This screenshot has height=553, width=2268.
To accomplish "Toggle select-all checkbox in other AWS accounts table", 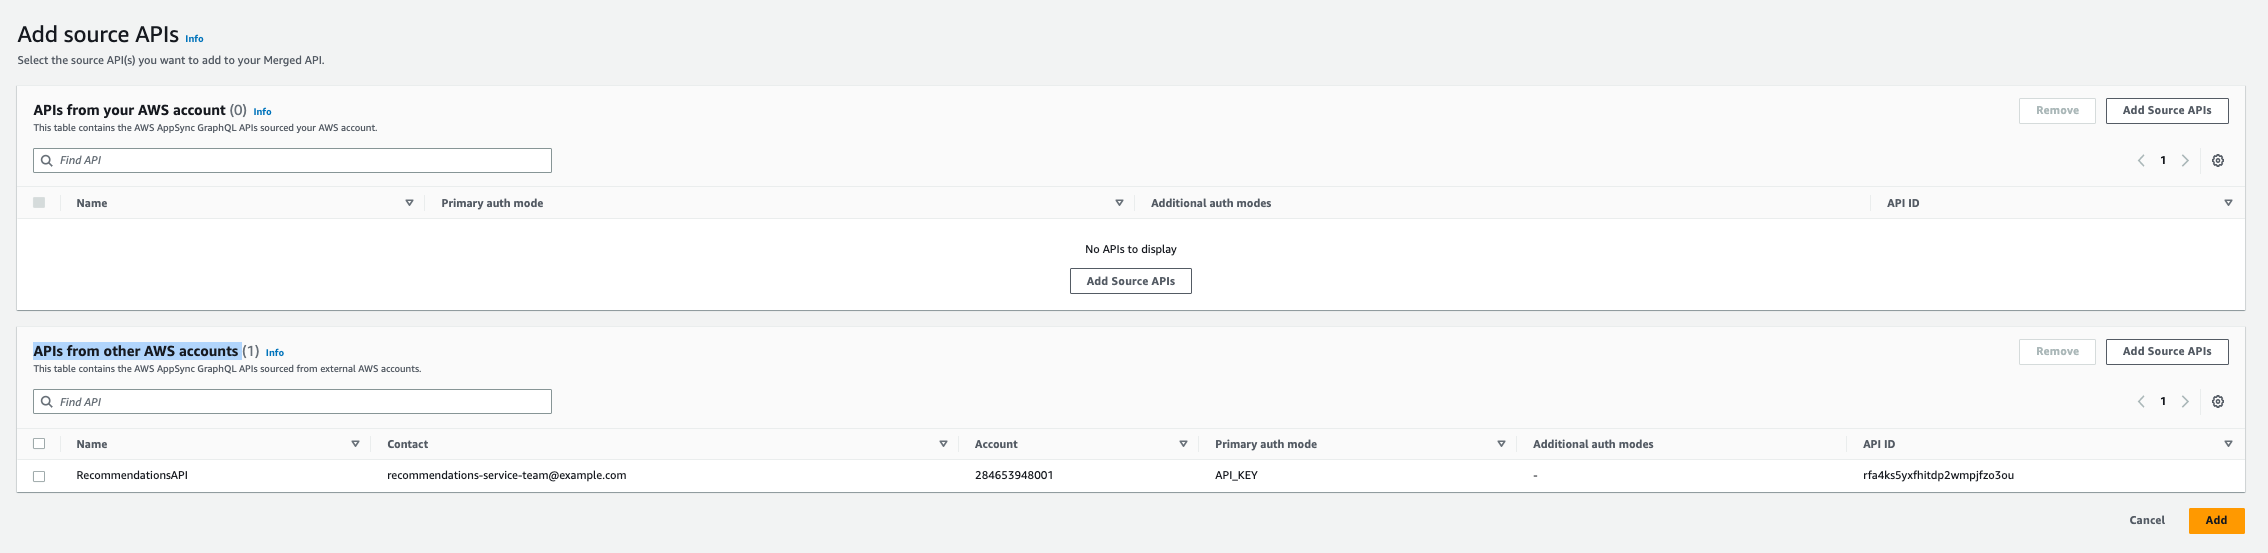I will pos(39,444).
